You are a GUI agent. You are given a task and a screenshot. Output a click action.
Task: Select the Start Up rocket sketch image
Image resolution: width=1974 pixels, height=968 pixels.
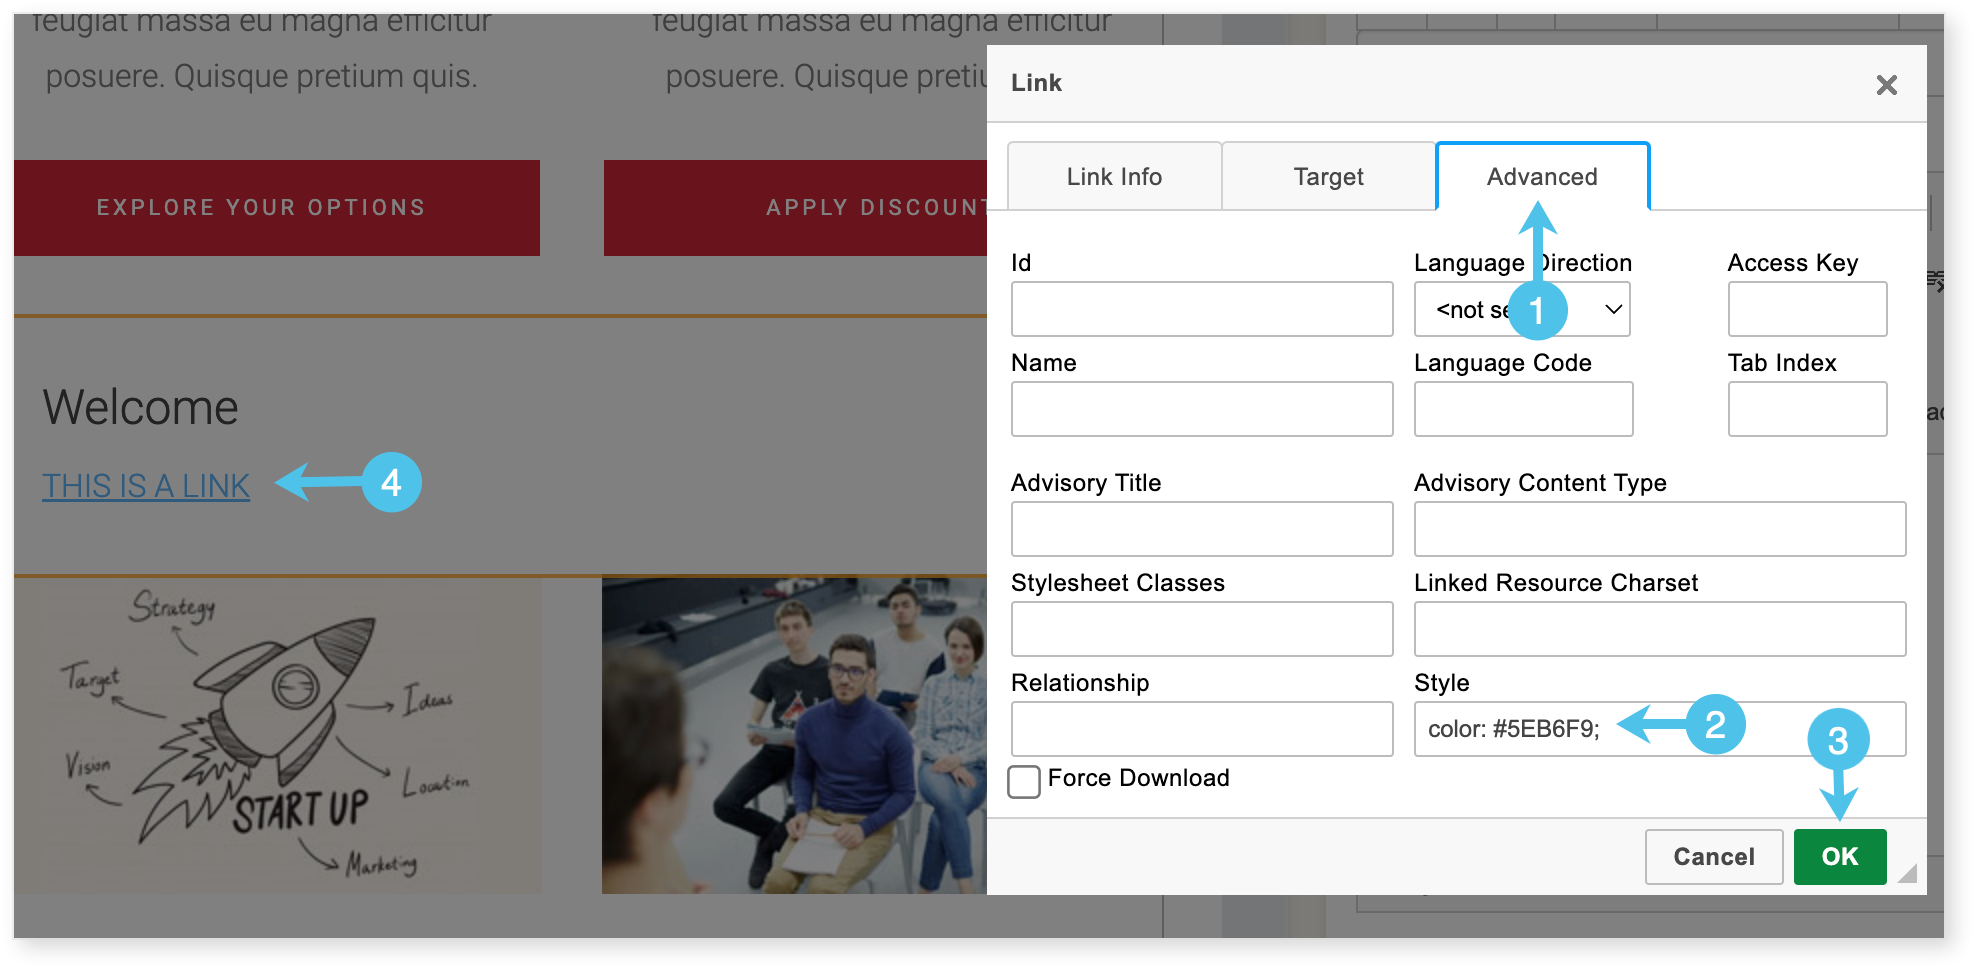coord(277,736)
